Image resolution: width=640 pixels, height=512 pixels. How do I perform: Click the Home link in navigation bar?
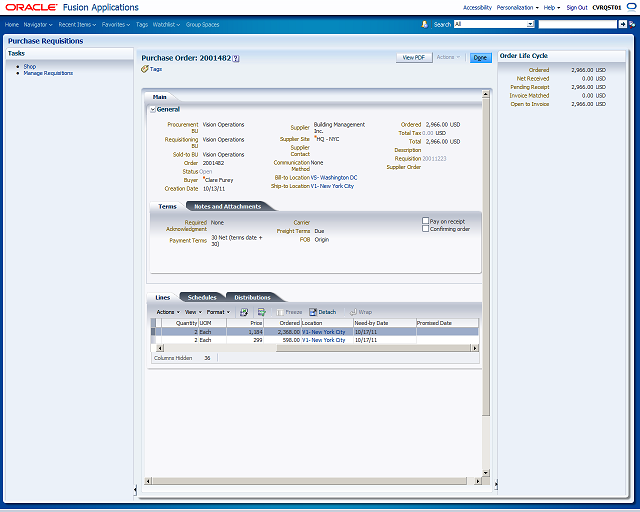12,24
